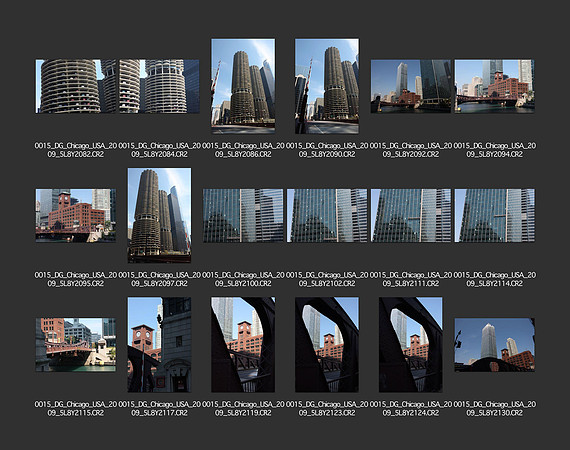This screenshot has width=570, height=450.
Task: Select the SL8Y2095 clock tower building thumbnail
Action: click(76, 215)
